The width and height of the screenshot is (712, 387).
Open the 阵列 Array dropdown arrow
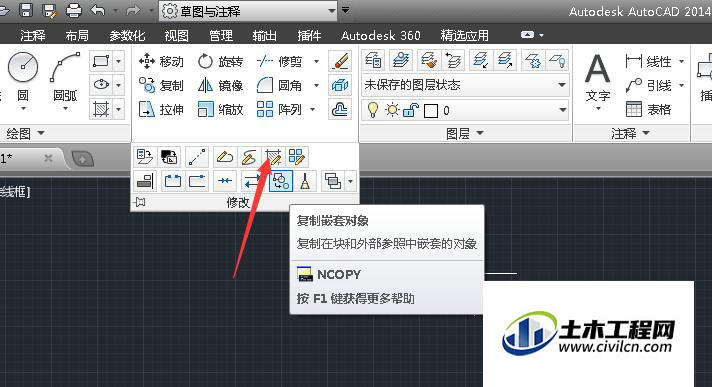312,109
